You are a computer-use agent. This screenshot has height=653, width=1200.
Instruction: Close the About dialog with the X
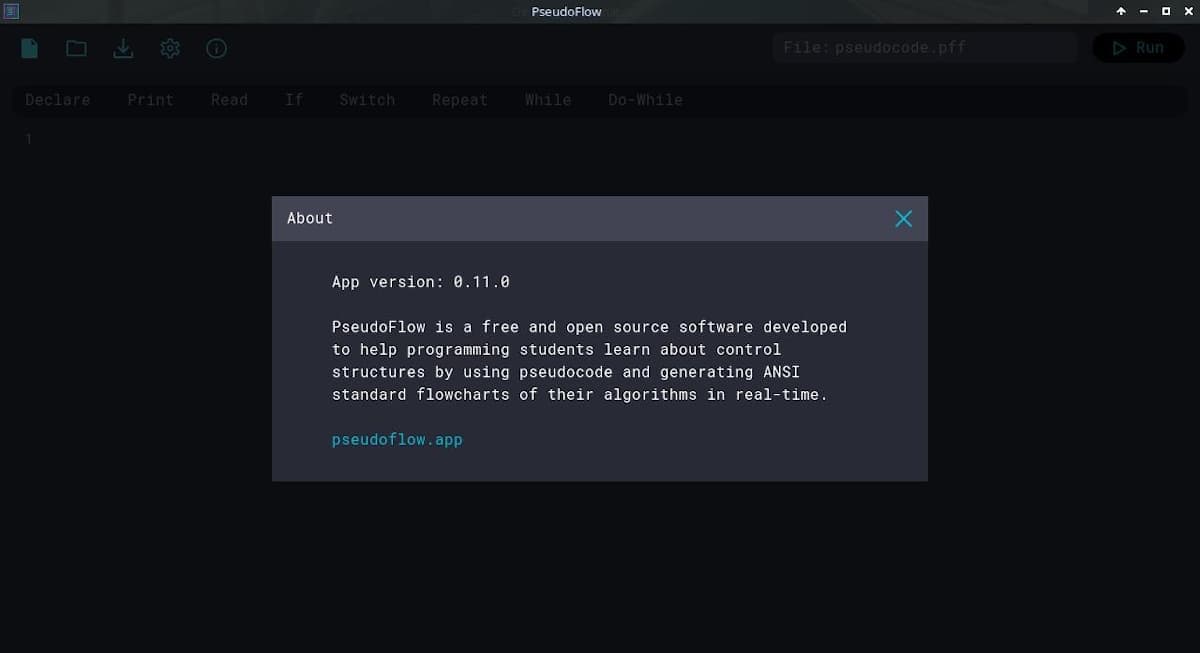[x=903, y=218]
